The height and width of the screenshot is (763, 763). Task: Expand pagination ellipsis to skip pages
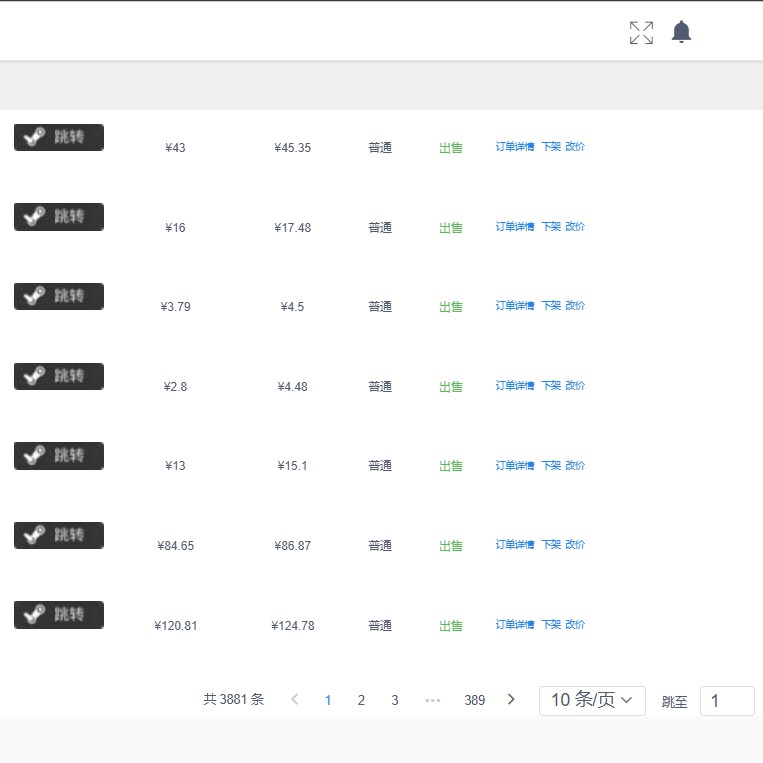pos(432,700)
